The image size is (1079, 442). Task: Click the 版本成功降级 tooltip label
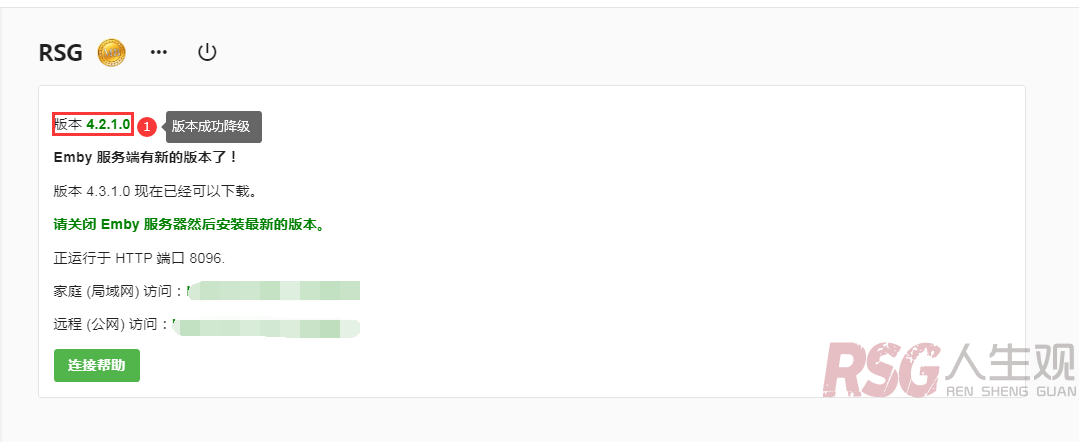[x=214, y=127]
